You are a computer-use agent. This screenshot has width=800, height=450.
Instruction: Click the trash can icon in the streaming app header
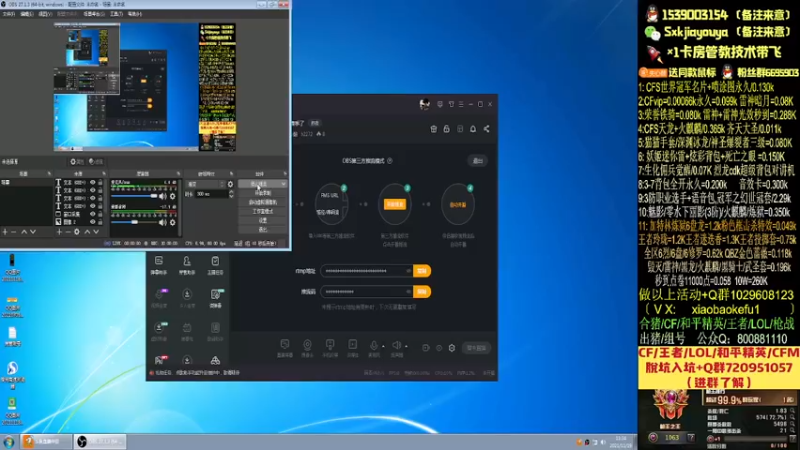(x=433, y=129)
